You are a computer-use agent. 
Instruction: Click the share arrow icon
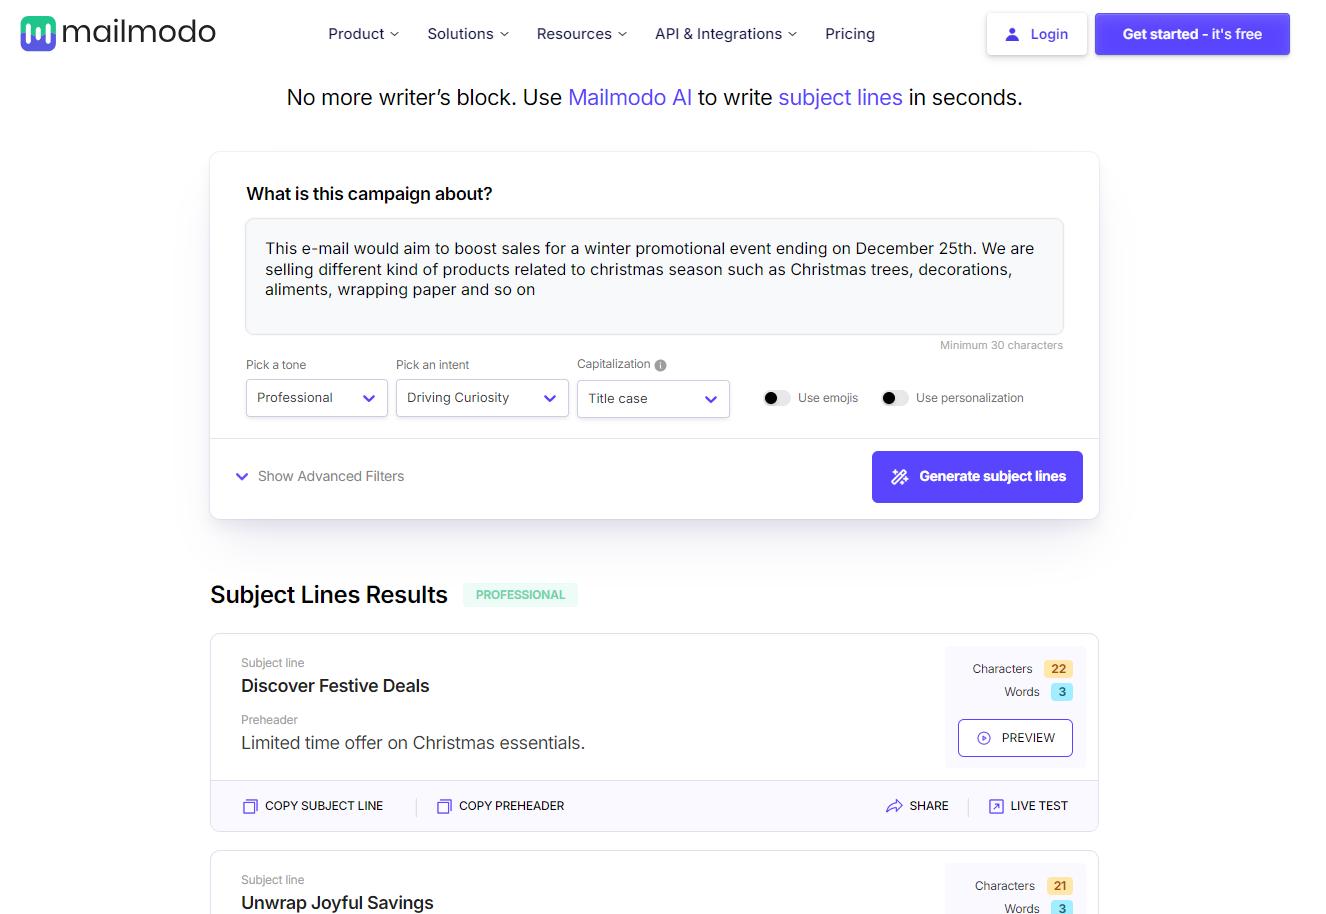[x=893, y=805]
